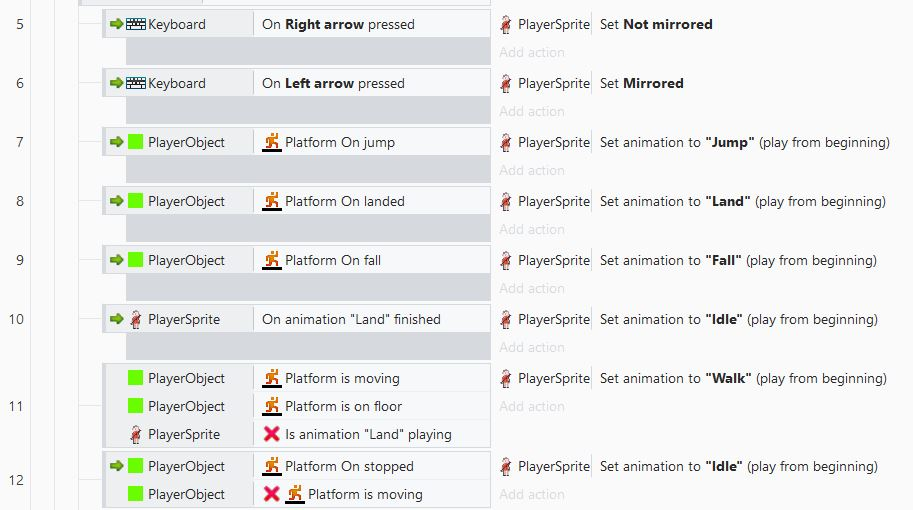Select "Platform is on floor" condition
Screen dimensions: 913x510
click(x=344, y=406)
